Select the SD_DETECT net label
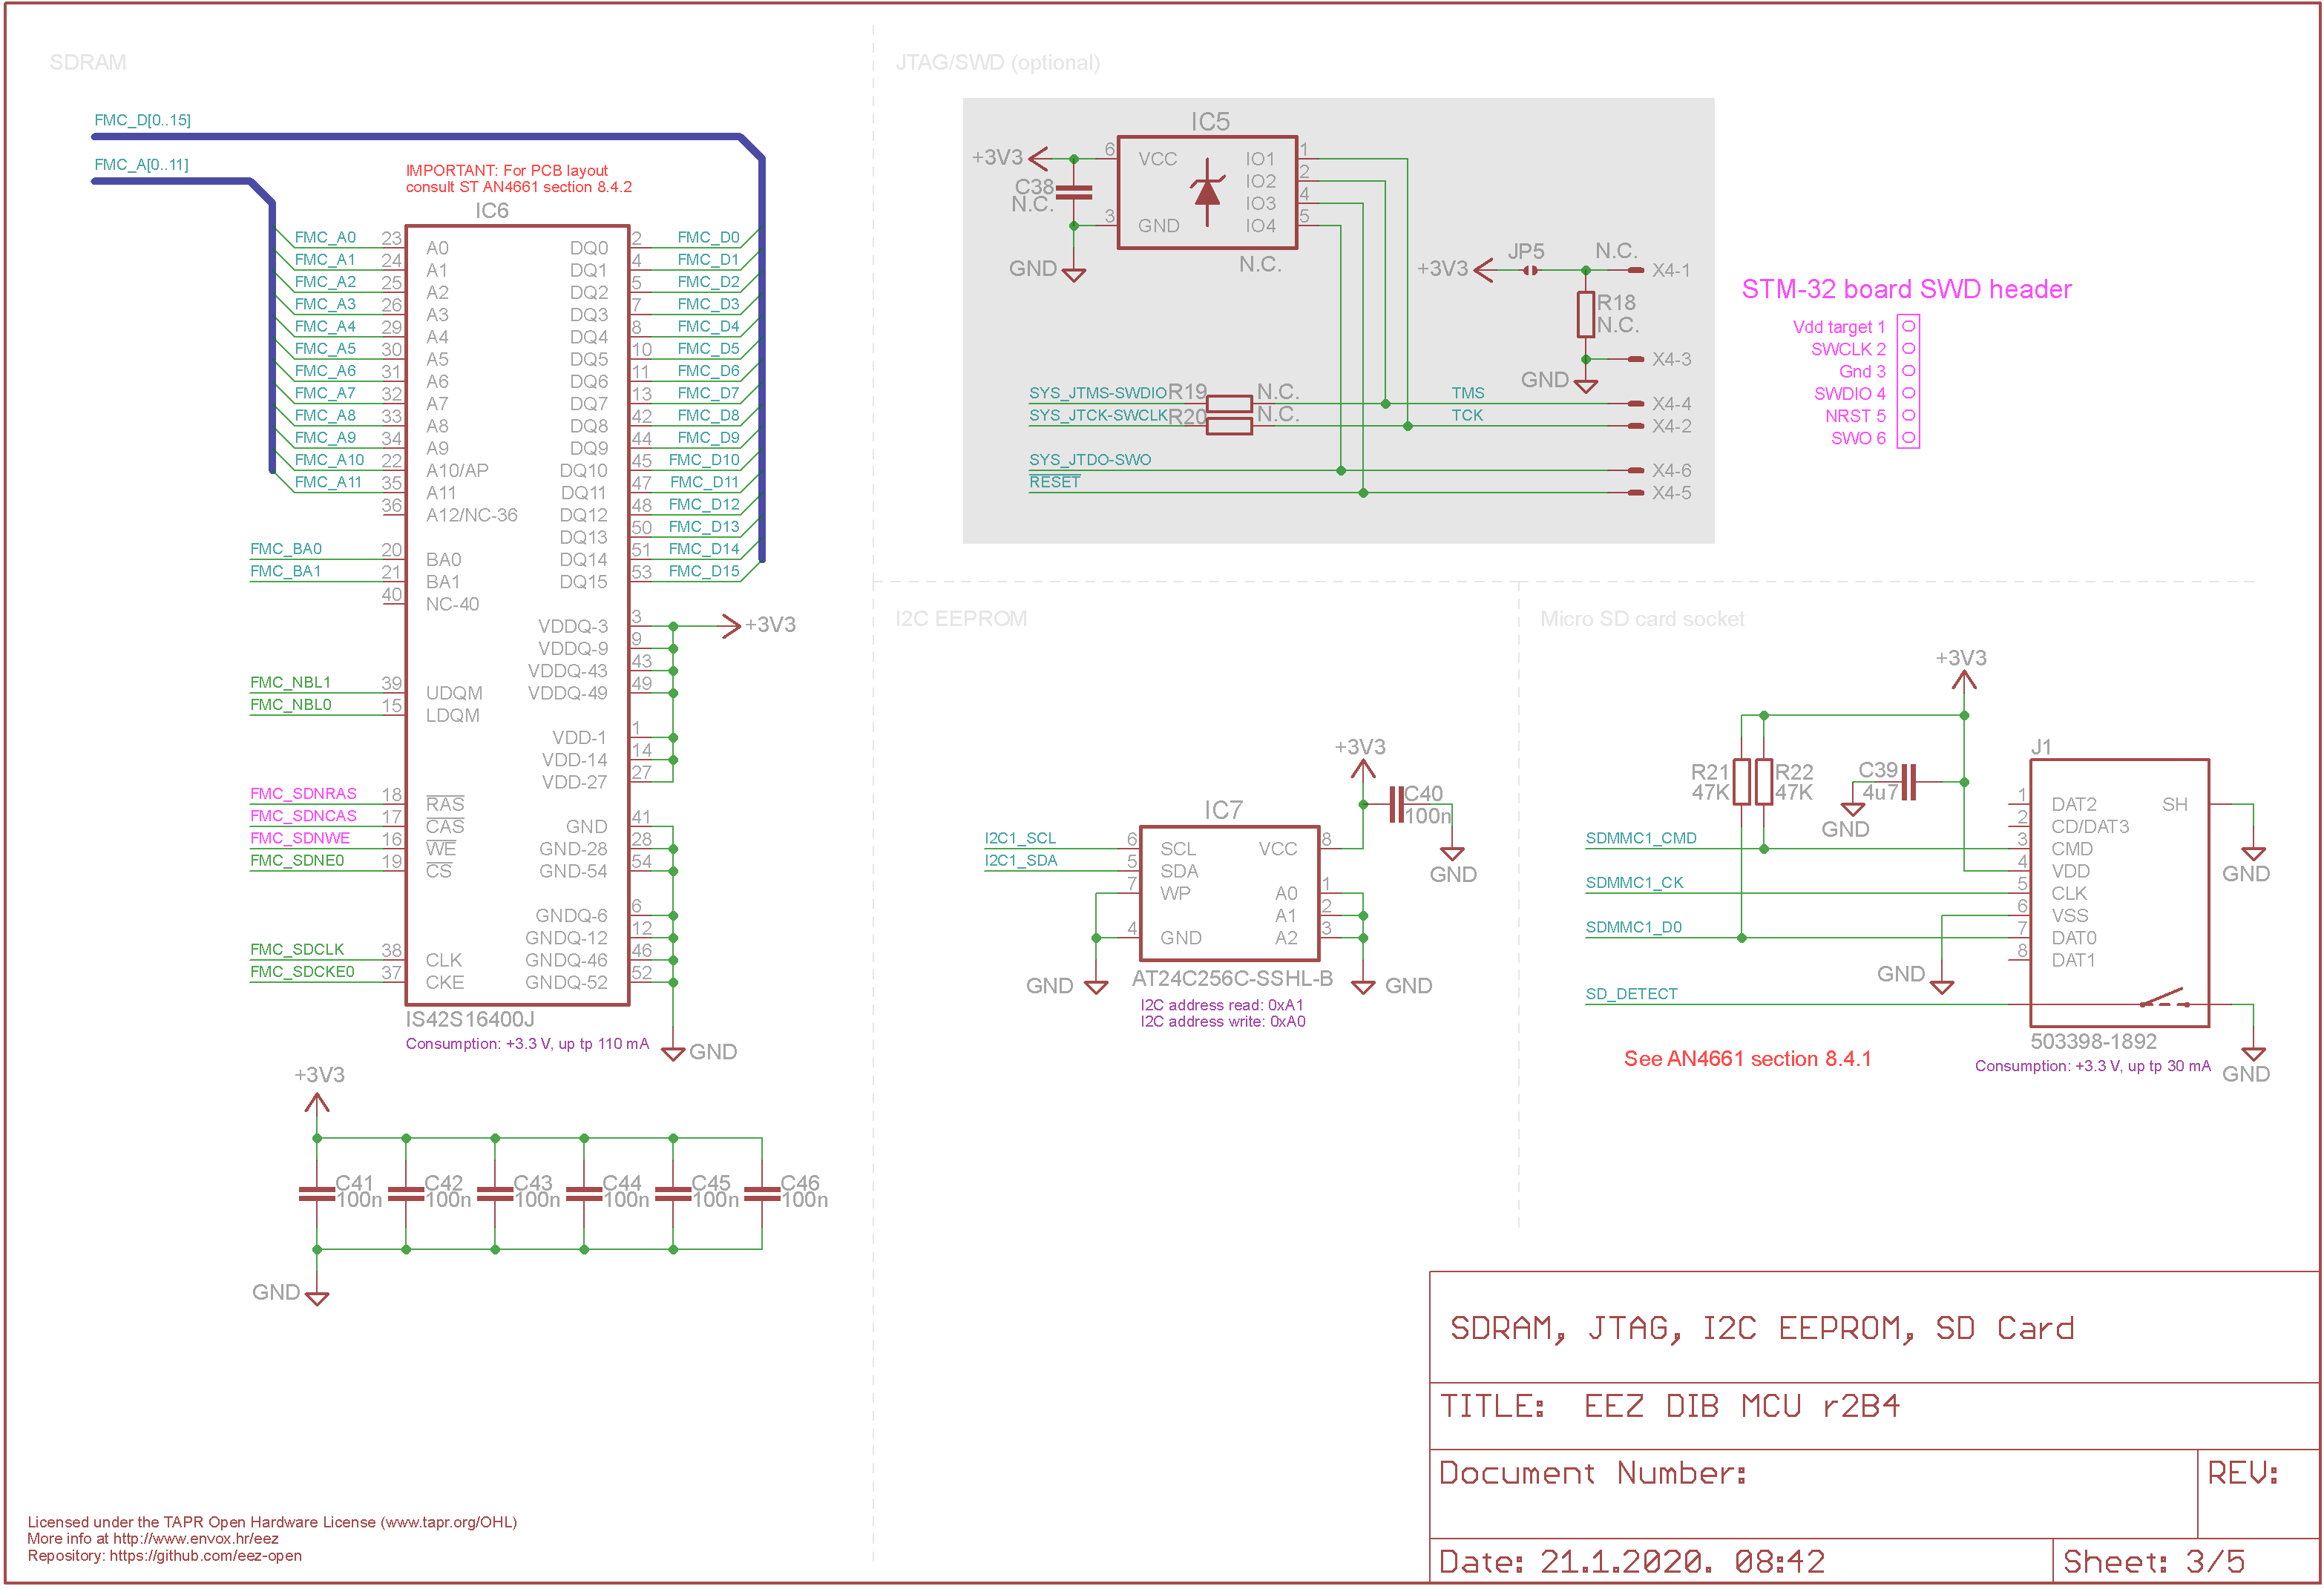This screenshot has height=1589, width=2324. click(x=1631, y=994)
